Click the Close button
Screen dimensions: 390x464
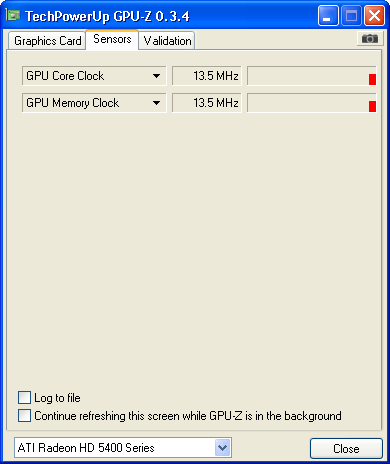[x=346, y=449]
